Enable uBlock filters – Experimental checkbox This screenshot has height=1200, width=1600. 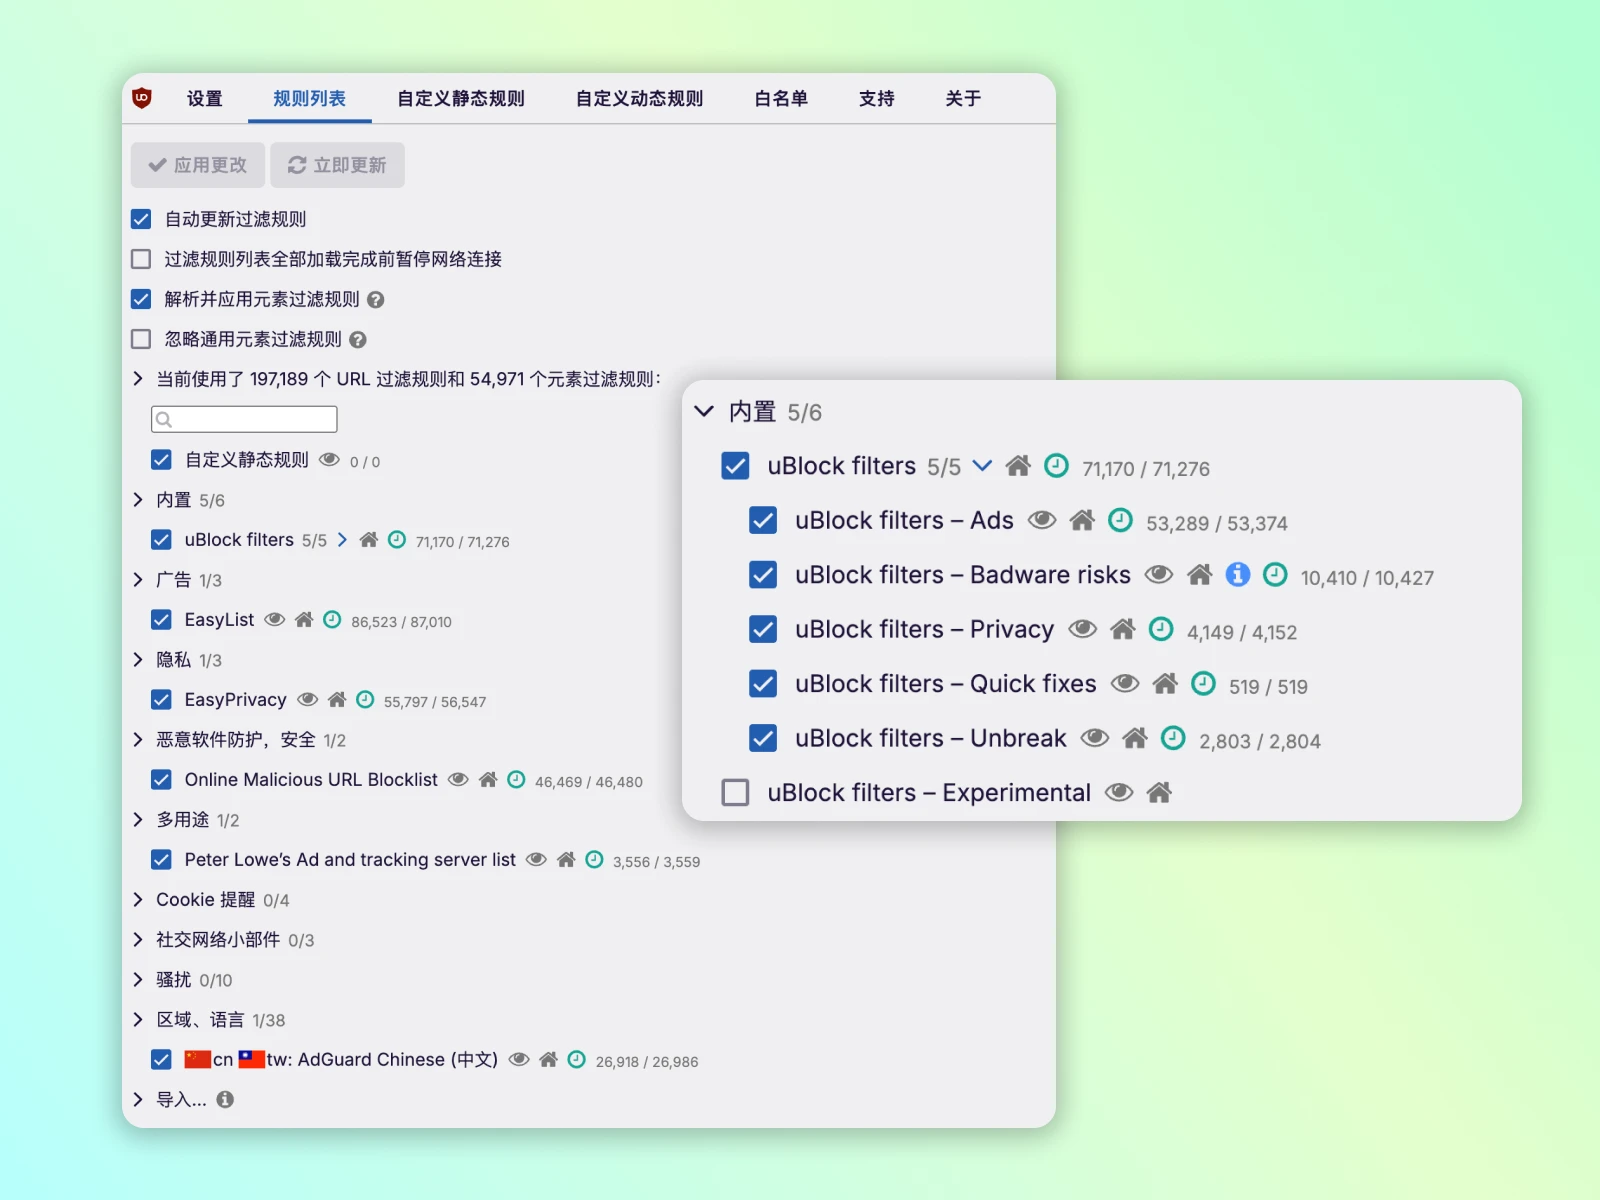(735, 792)
